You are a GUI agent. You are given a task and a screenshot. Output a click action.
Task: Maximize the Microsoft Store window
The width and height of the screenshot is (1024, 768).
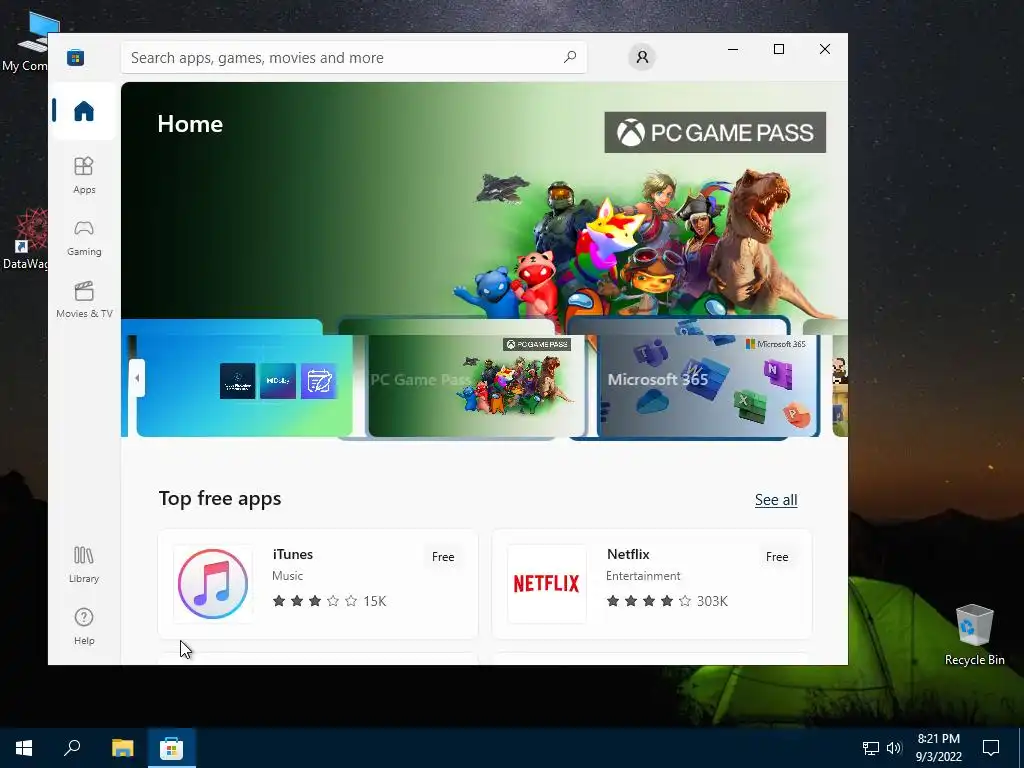[x=778, y=49]
